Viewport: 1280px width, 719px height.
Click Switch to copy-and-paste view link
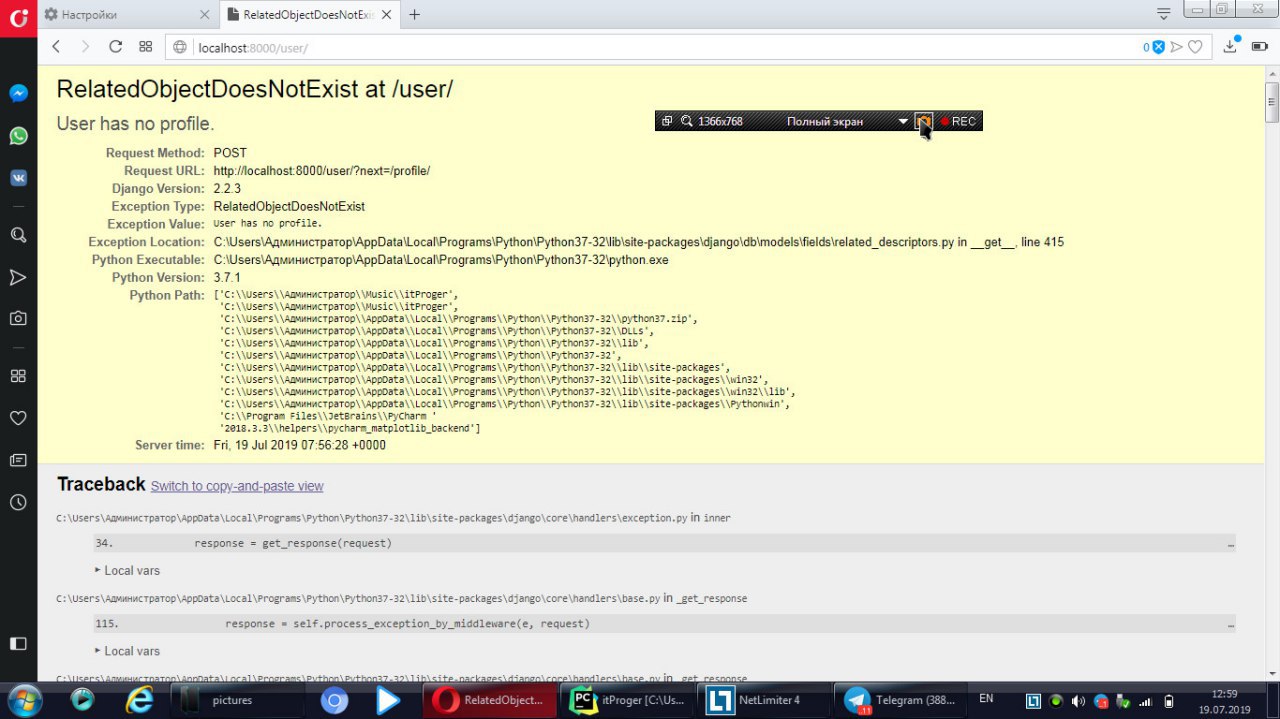[237, 486]
